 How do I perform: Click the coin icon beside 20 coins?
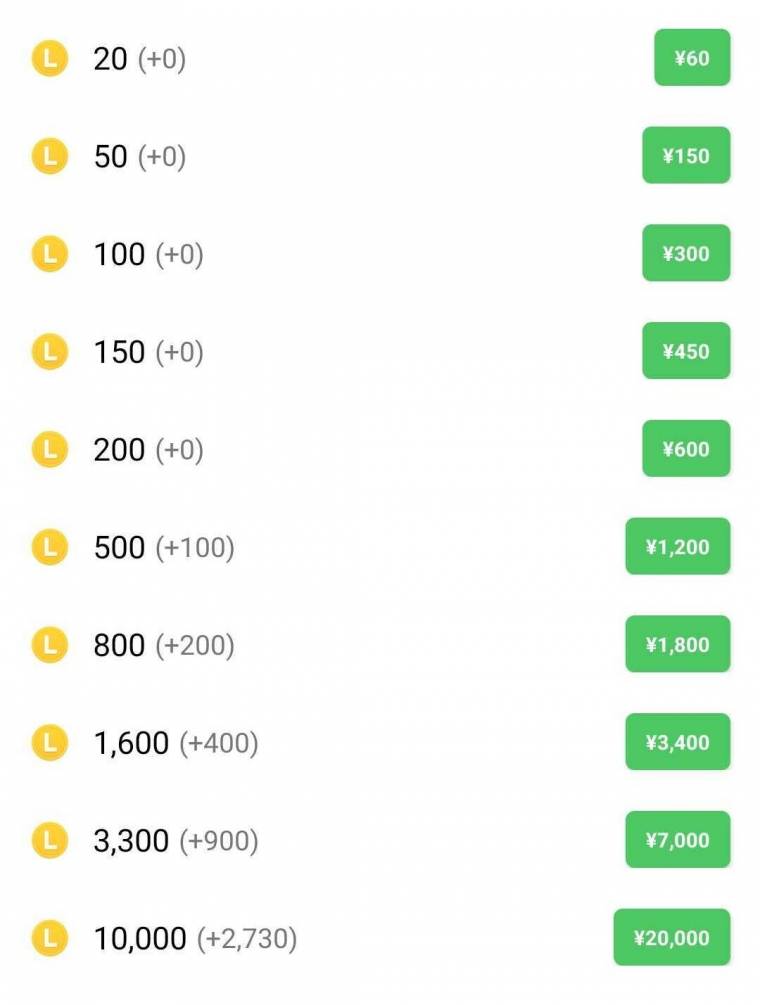click(x=50, y=59)
